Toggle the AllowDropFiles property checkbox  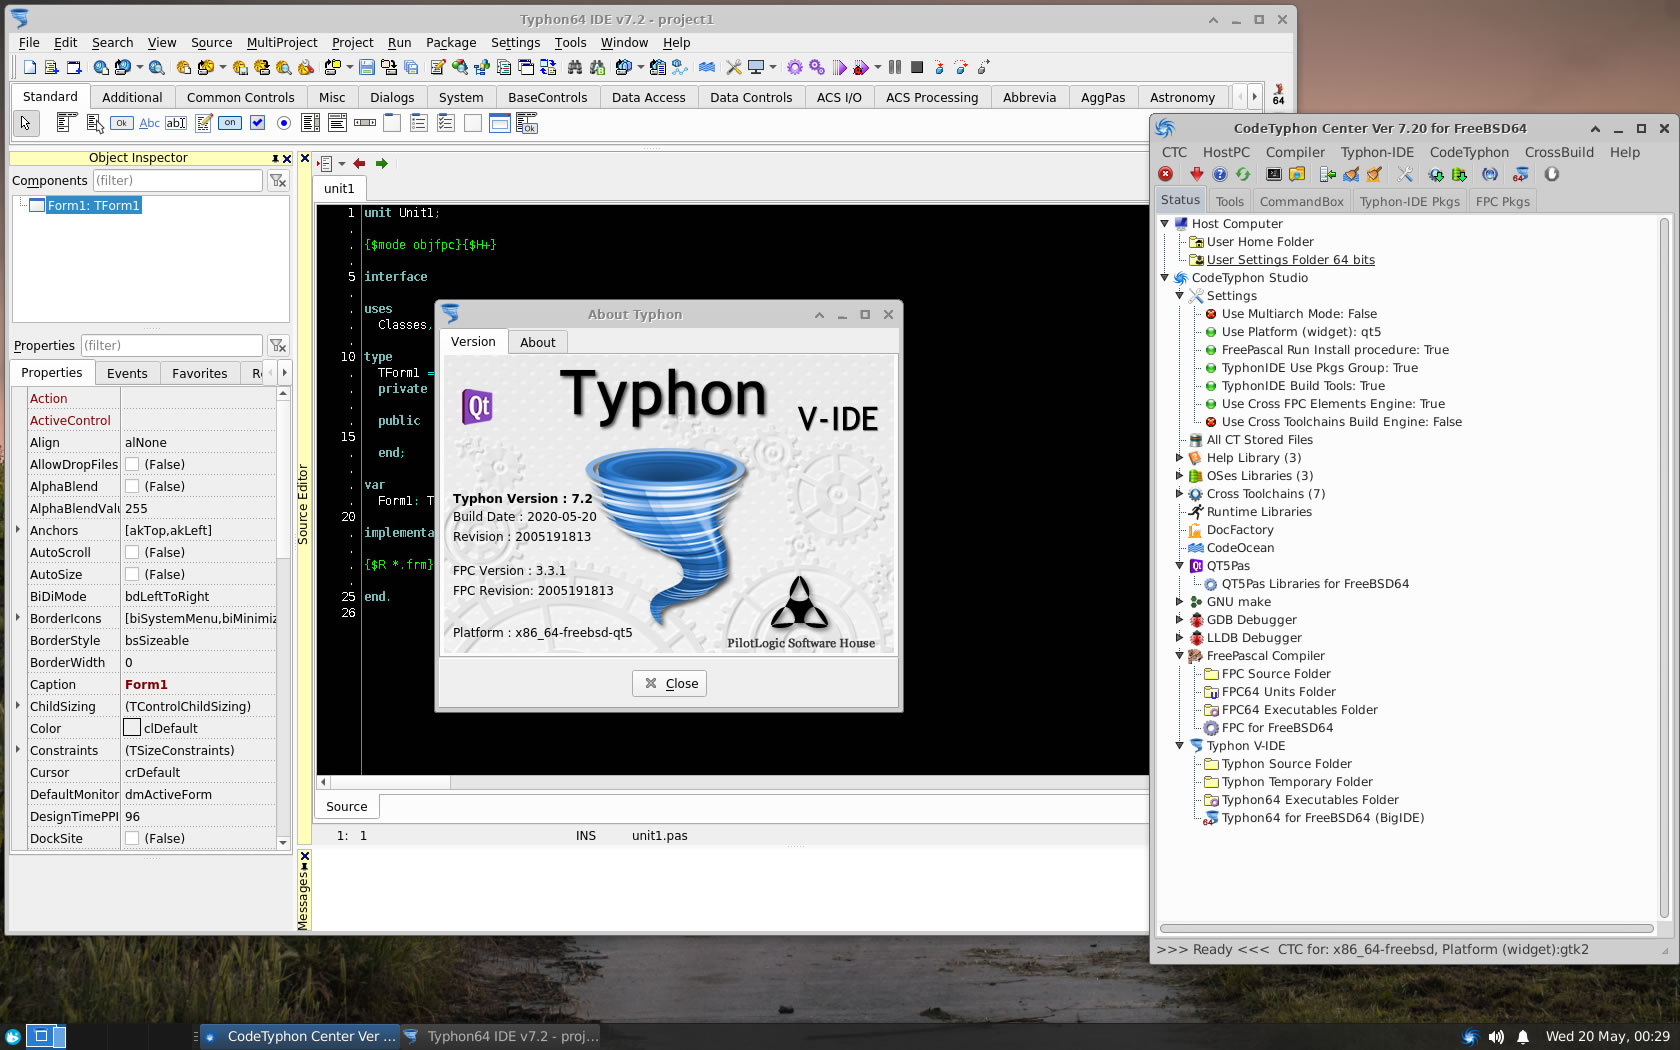click(x=132, y=465)
